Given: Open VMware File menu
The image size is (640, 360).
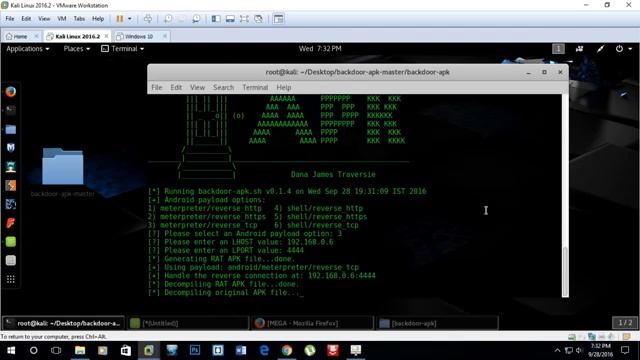Looking at the screenshot, I should (10, 19).
